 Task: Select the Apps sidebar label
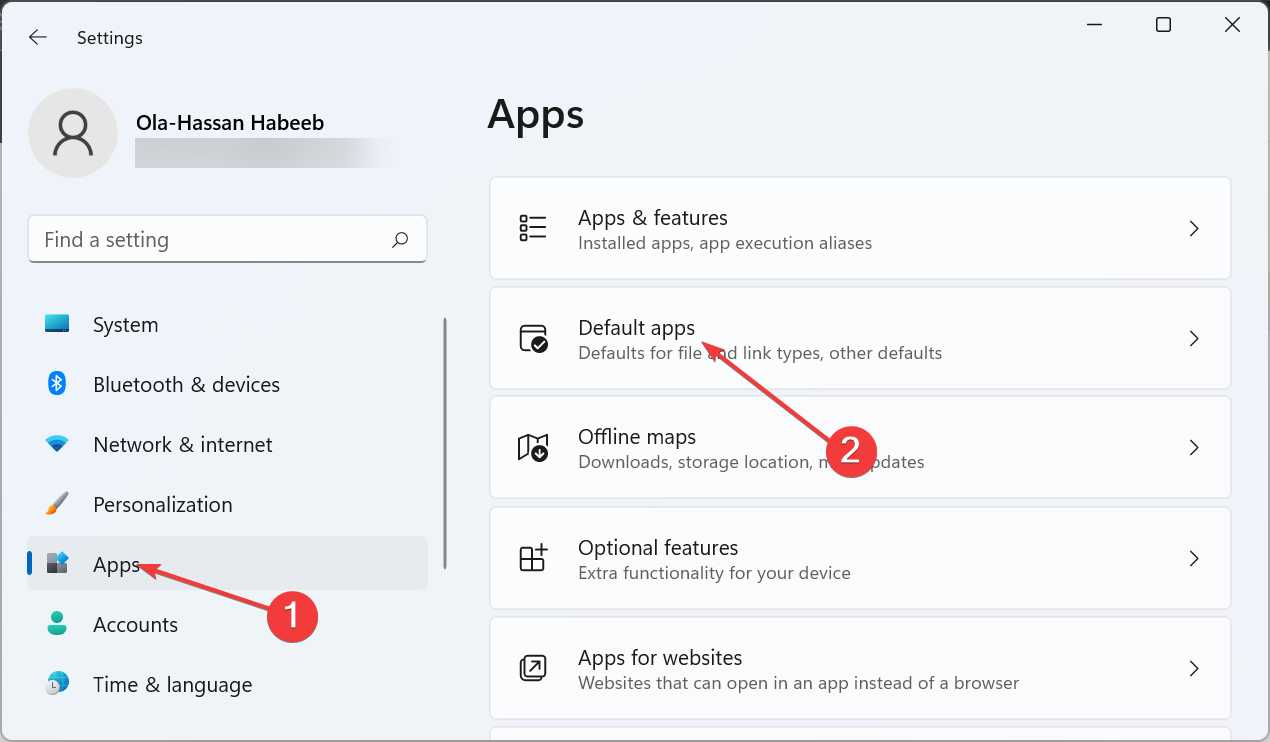tap(116, 564)
